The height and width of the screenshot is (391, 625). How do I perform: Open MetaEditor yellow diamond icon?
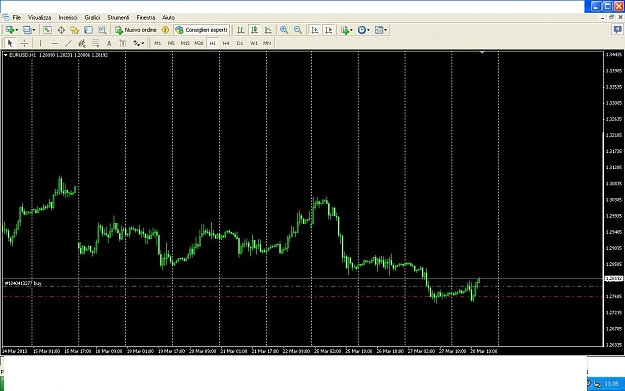[x=165, y=30]
